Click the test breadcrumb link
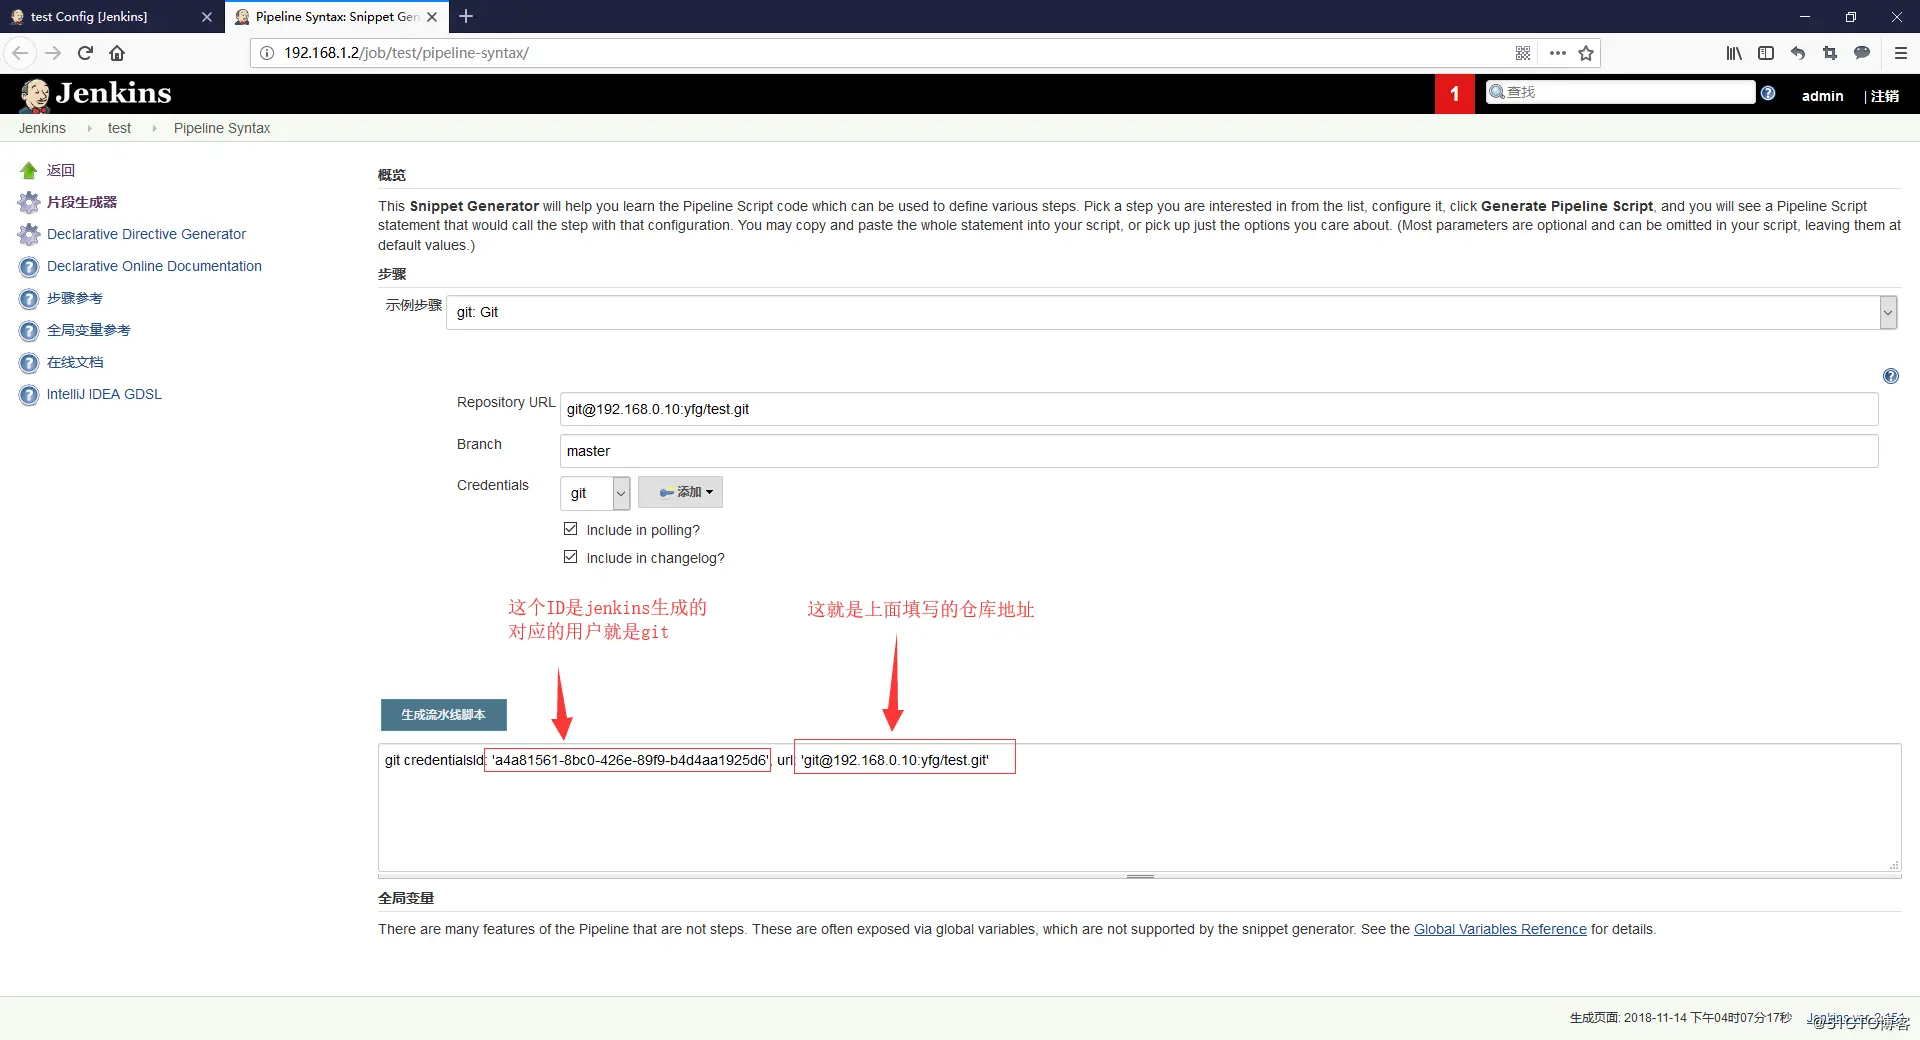1920x1040 pixels. (119, 128)
